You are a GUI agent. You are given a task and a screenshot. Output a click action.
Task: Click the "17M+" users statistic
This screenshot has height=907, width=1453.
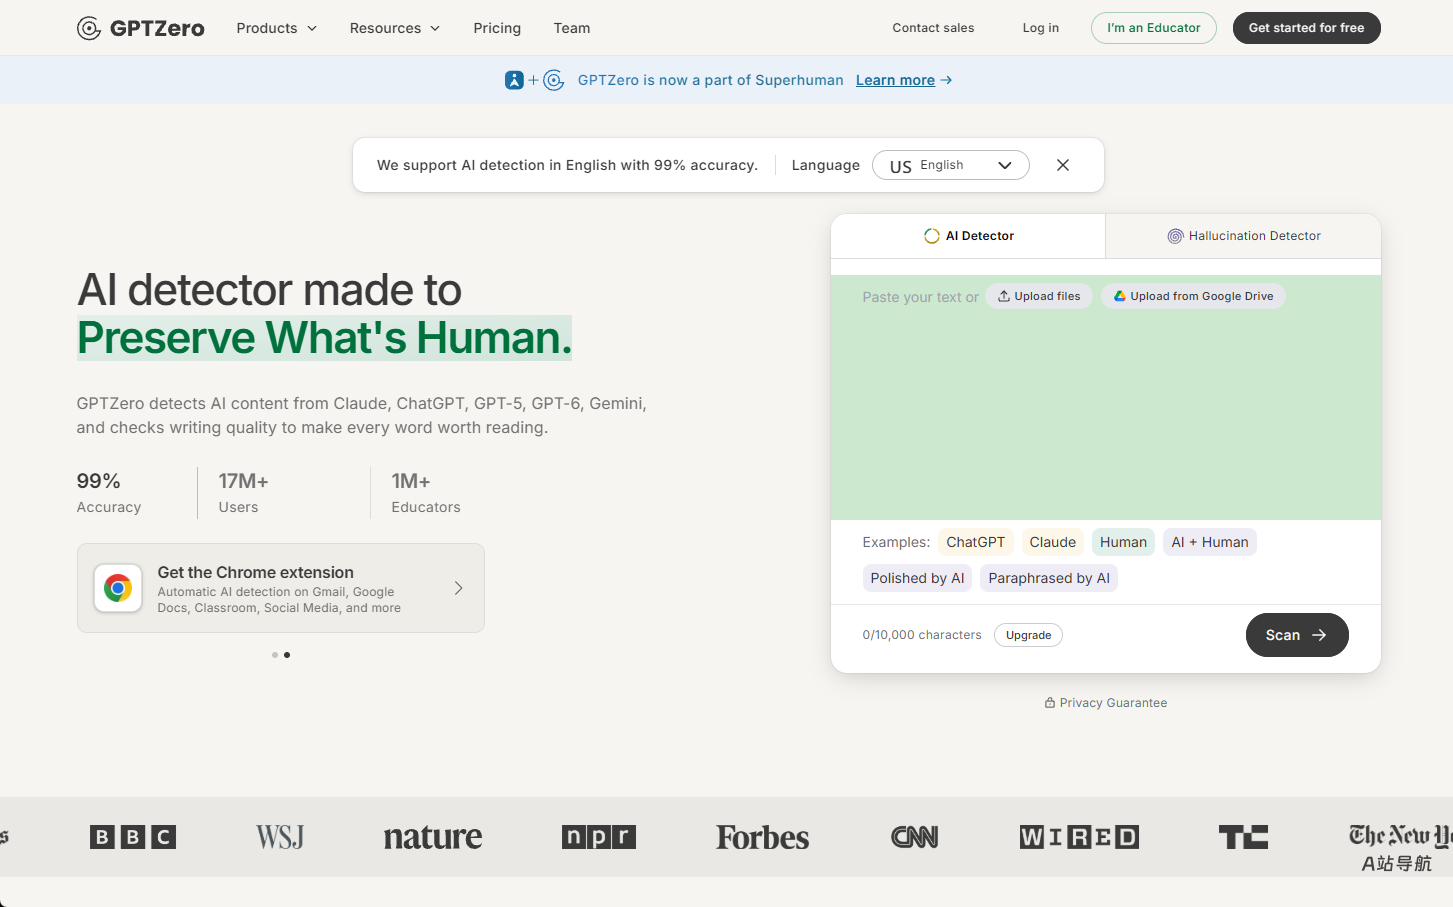[x=244, y=481]
